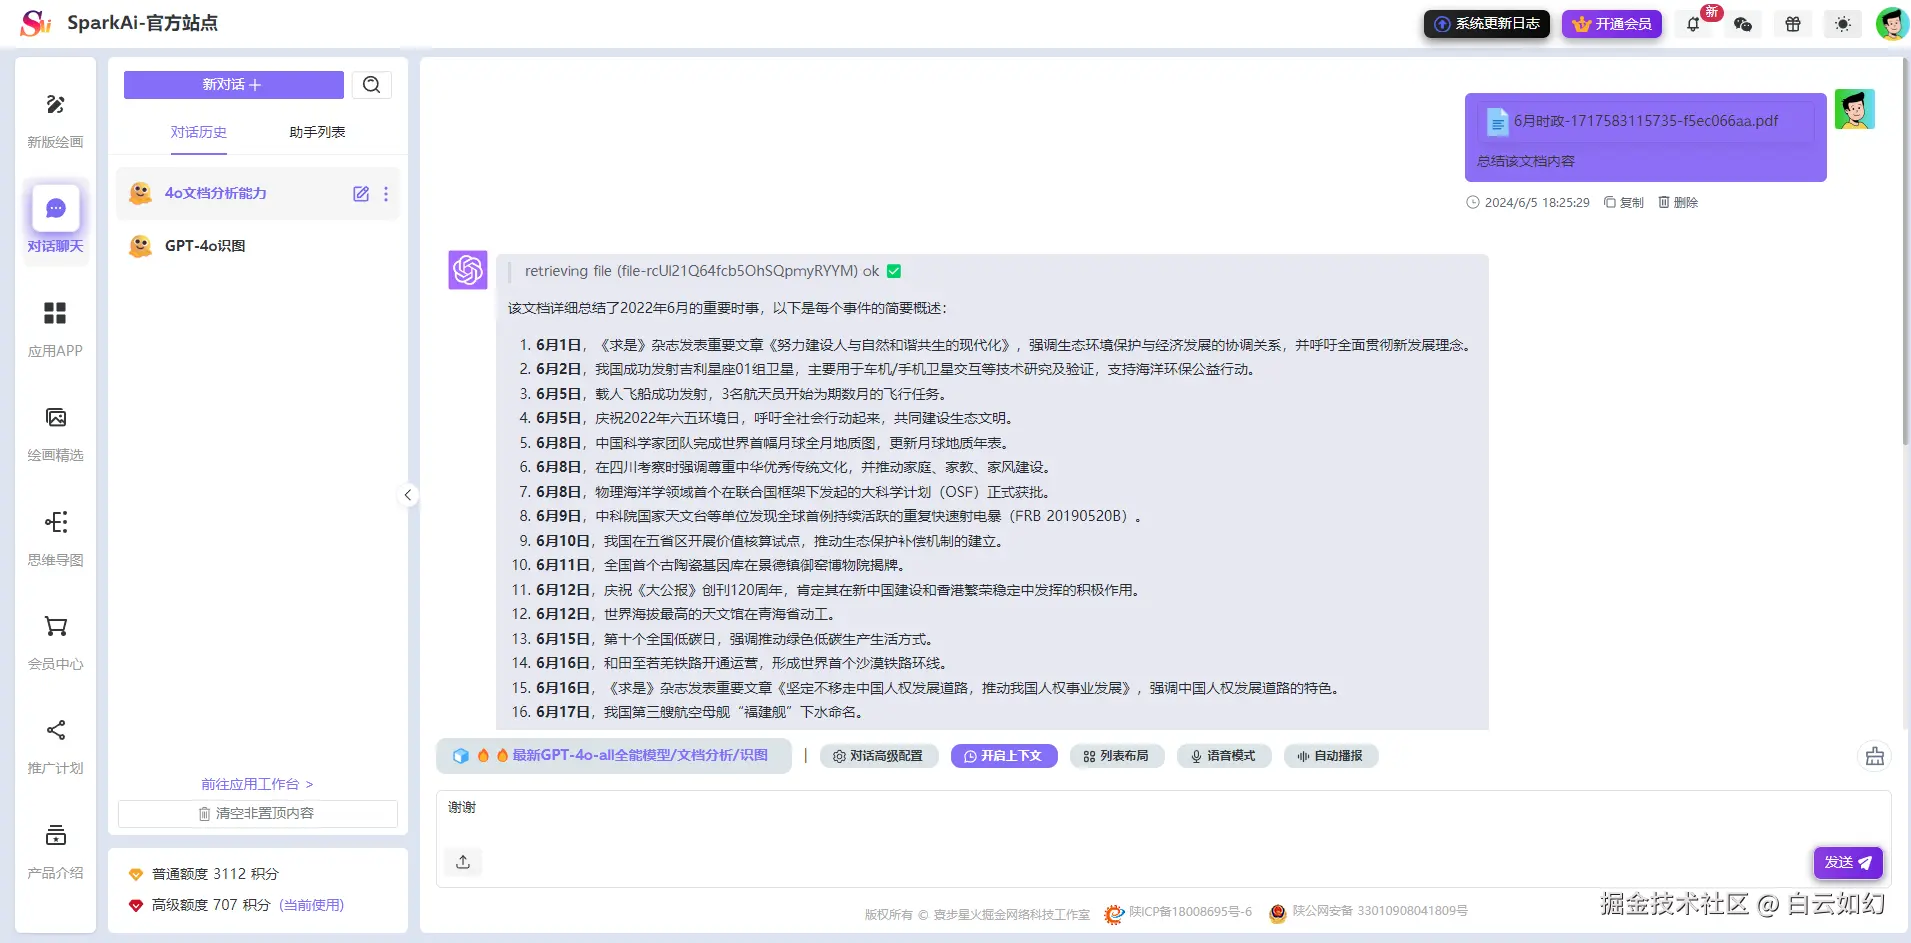The width and height of the screenshot is (1911, 943).
Task: Click the 新对话+ new chat button
Action: 232,85
